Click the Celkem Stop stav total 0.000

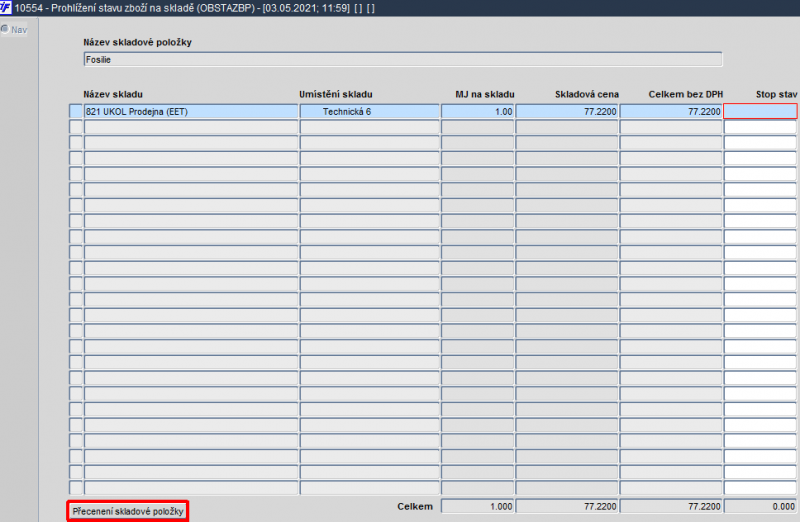point(760,506)
